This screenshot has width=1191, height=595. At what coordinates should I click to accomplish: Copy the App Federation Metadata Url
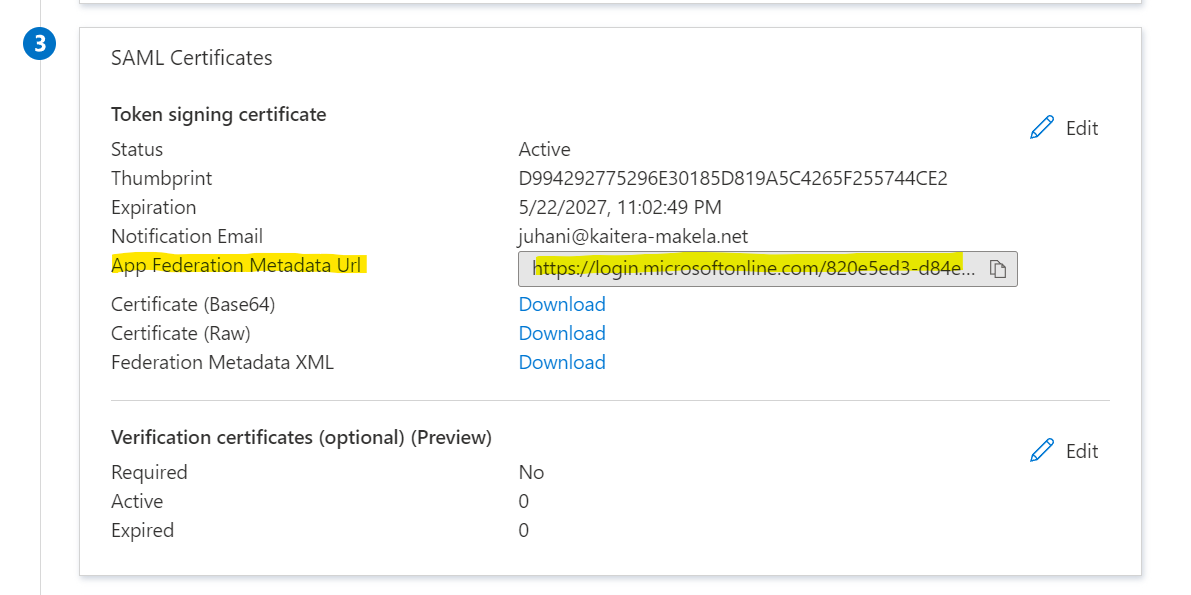pyautogui.click(x=998, y=269)
